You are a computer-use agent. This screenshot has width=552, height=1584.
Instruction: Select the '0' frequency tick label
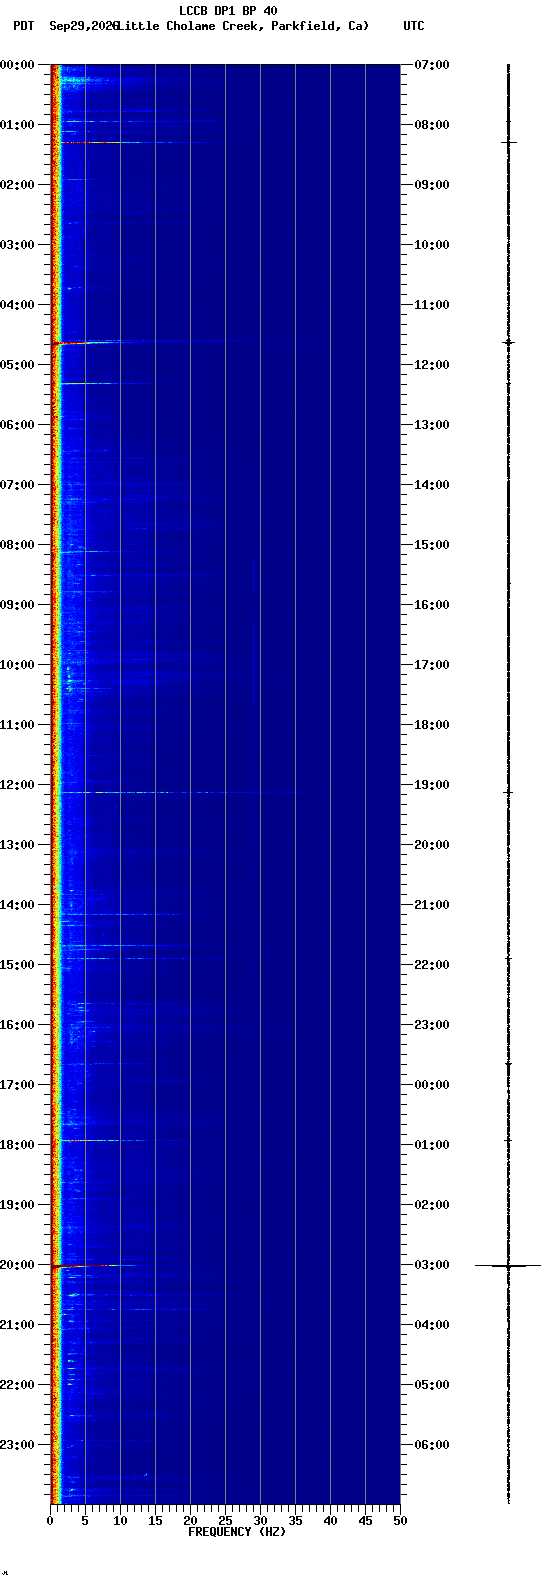(51, 1521)
